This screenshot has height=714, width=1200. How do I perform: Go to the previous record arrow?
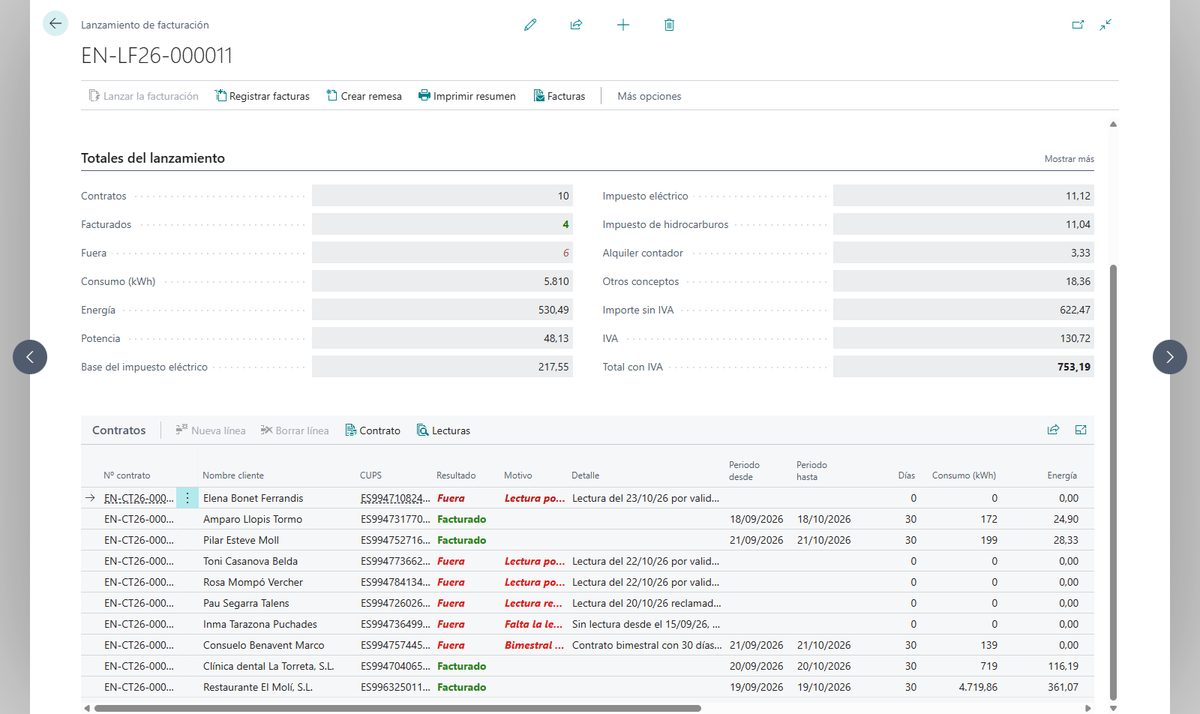coord(30,357)
